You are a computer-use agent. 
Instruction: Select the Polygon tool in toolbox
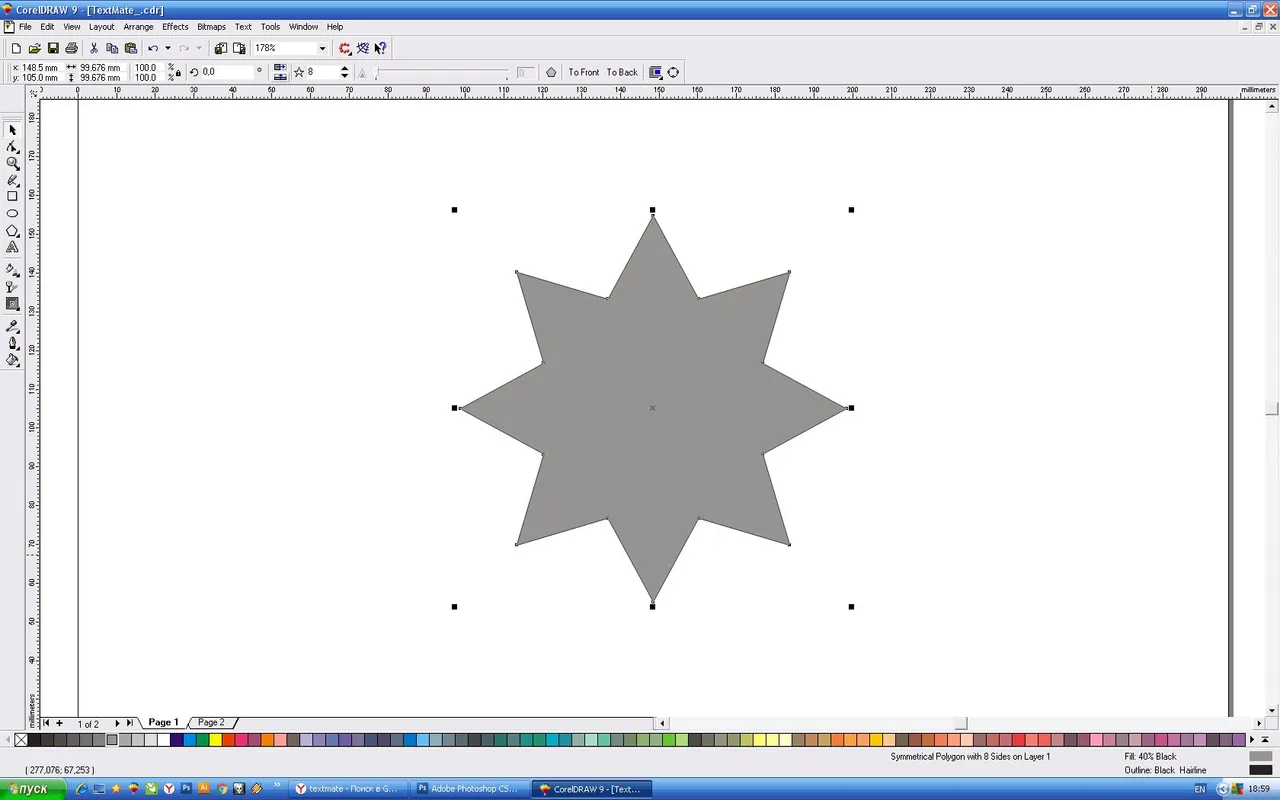[13, 230]
